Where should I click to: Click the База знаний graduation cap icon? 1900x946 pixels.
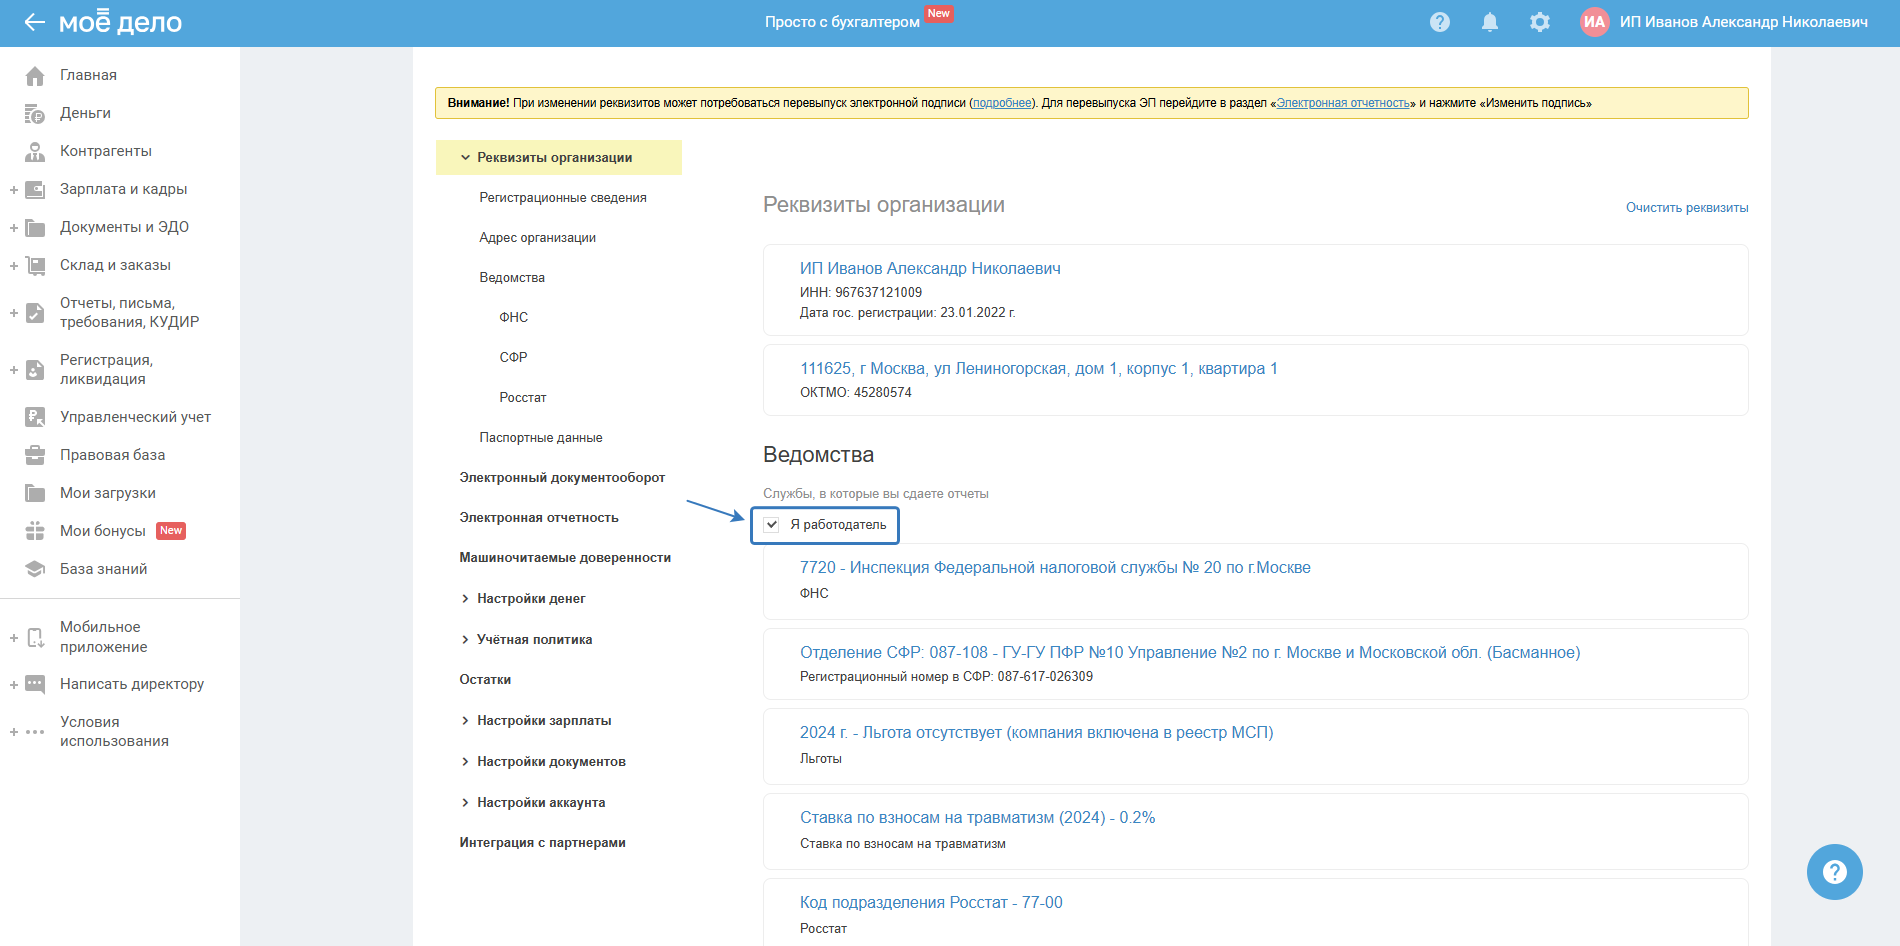click(35, 569)
